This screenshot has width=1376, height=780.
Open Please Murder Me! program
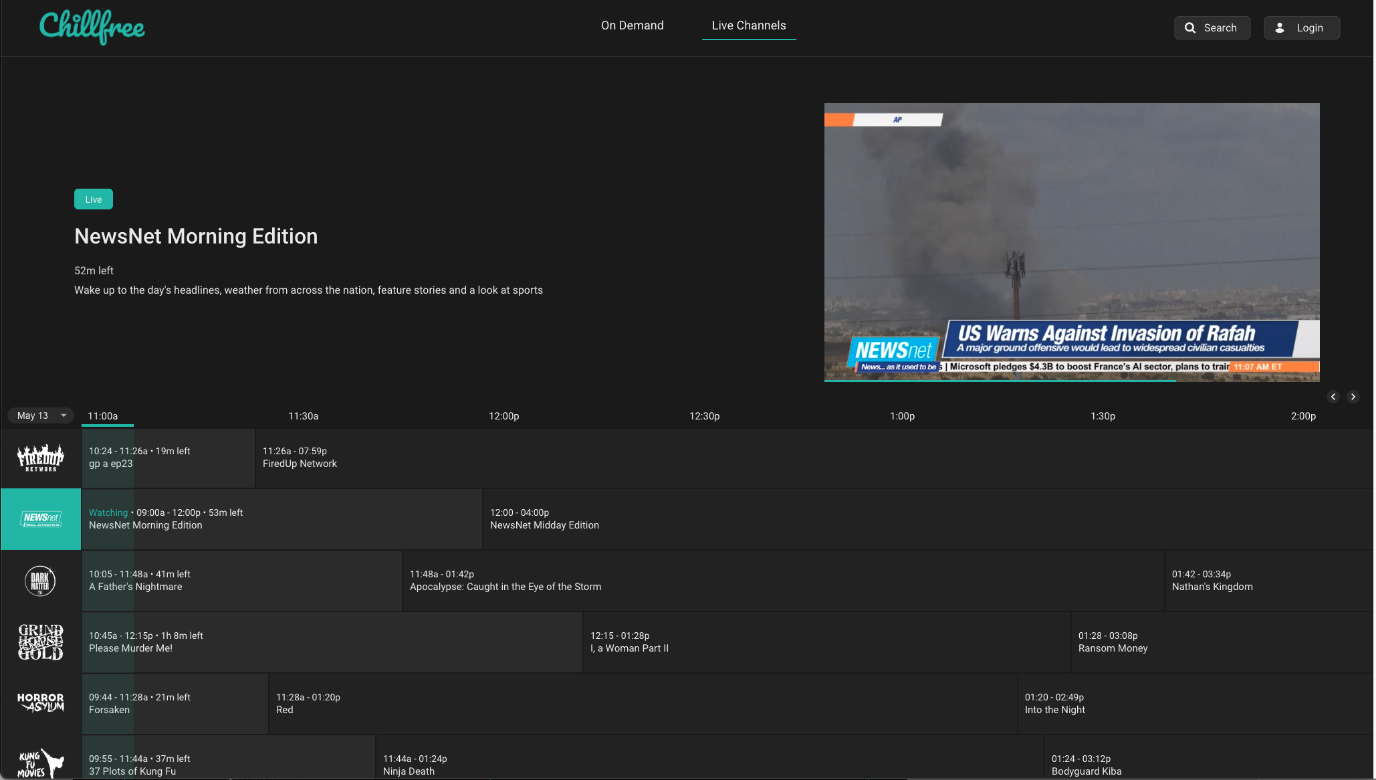pos(332,642)
